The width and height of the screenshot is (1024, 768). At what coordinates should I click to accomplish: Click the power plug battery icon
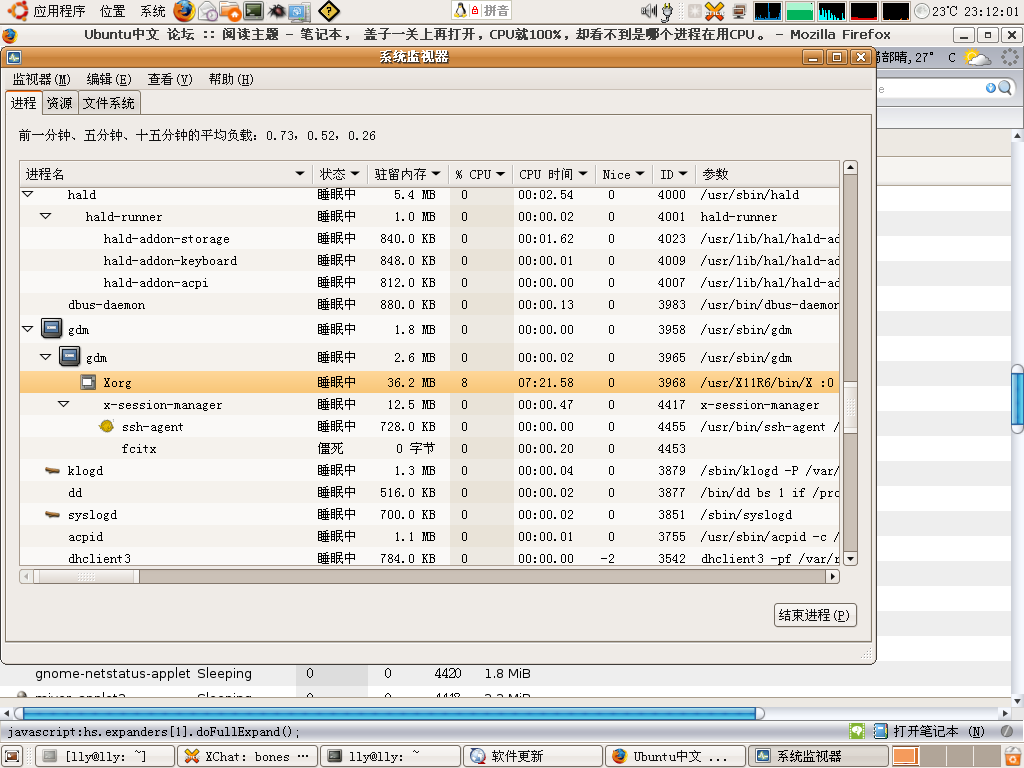click(x=667, y=12)
